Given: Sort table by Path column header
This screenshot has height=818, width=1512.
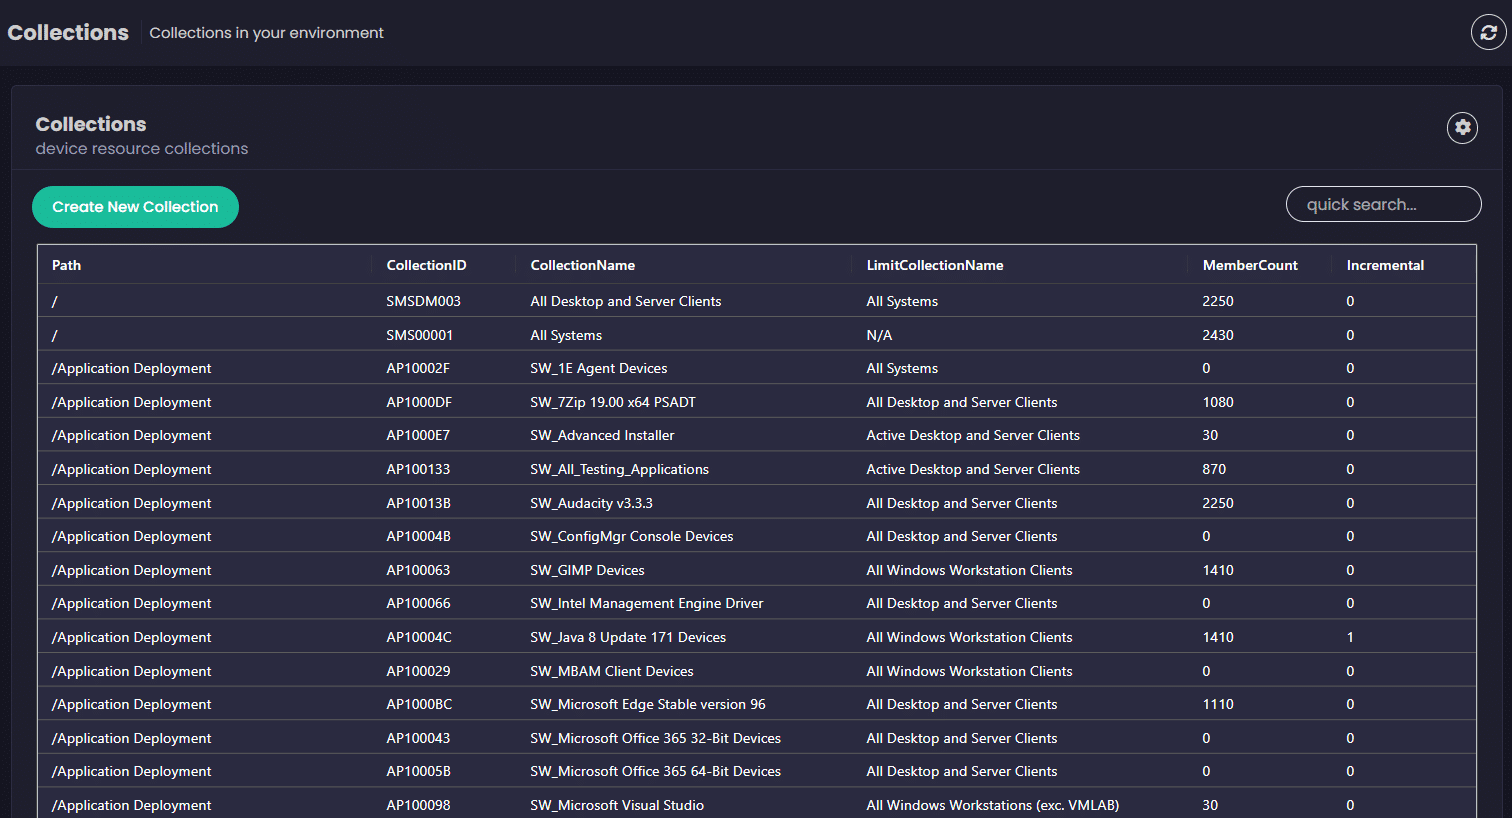Looking at the screenshot, I should coord(67,265).
